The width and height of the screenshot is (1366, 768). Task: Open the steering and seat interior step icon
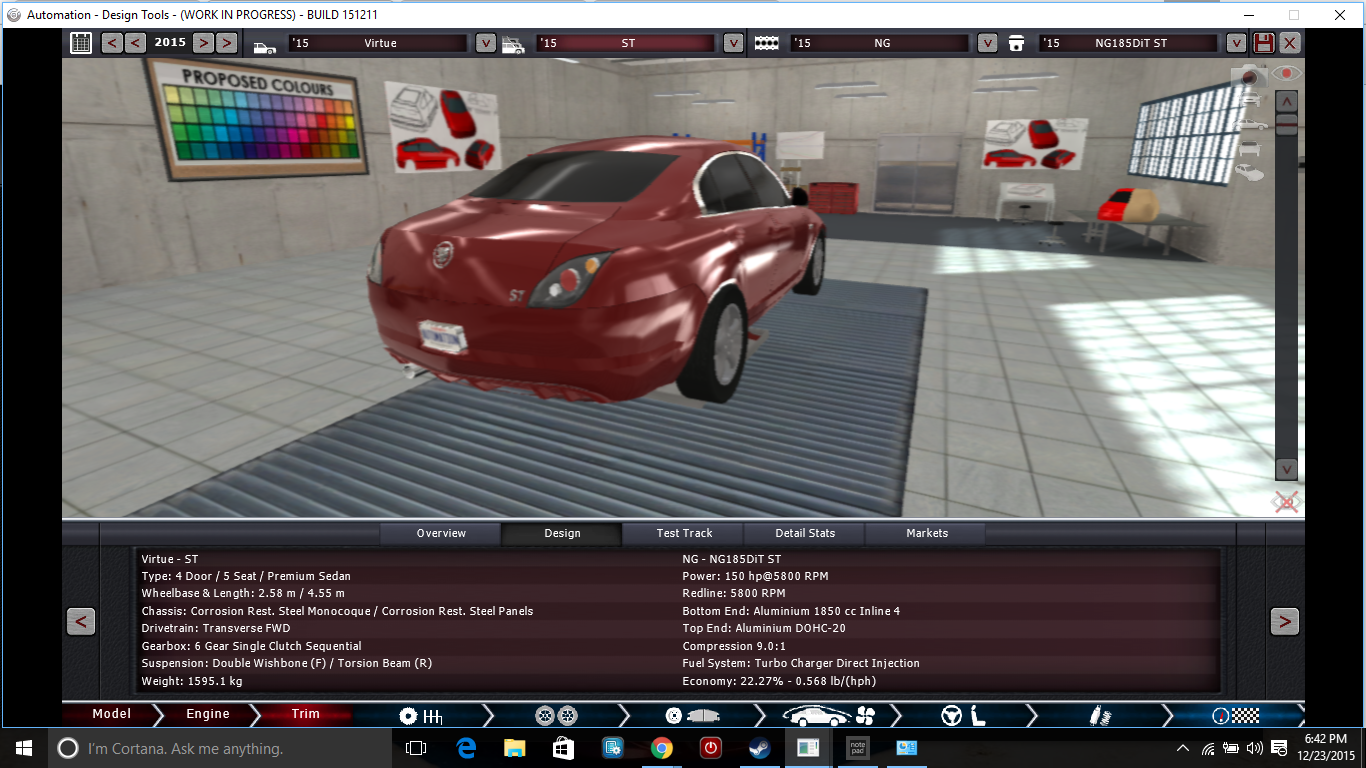click(x=963, y=716)
